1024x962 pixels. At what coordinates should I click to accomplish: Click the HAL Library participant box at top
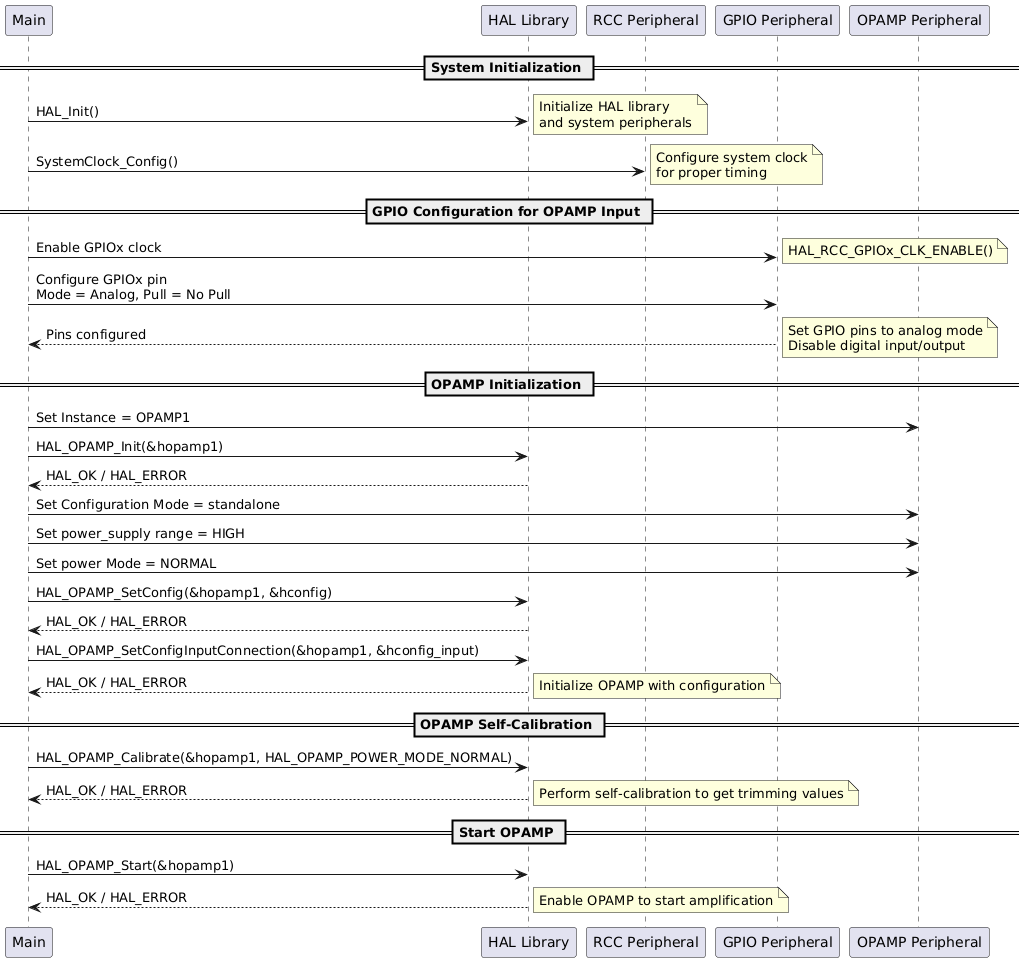point(528,20)
